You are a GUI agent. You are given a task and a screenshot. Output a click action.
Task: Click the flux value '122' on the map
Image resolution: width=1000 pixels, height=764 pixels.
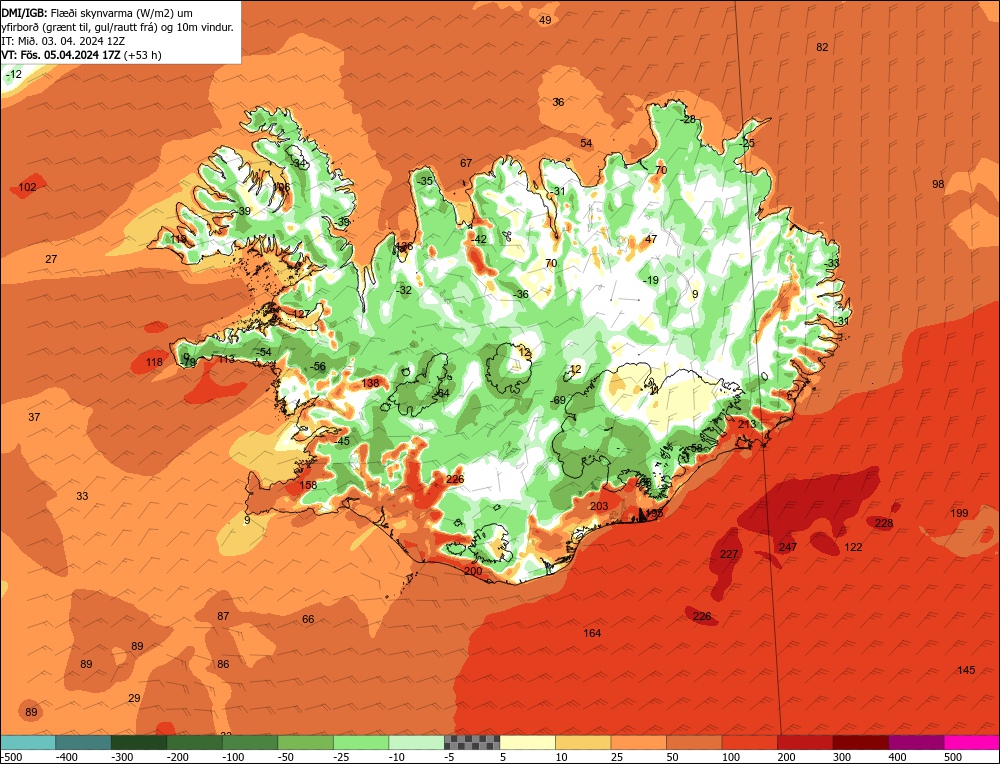[853, 547]
